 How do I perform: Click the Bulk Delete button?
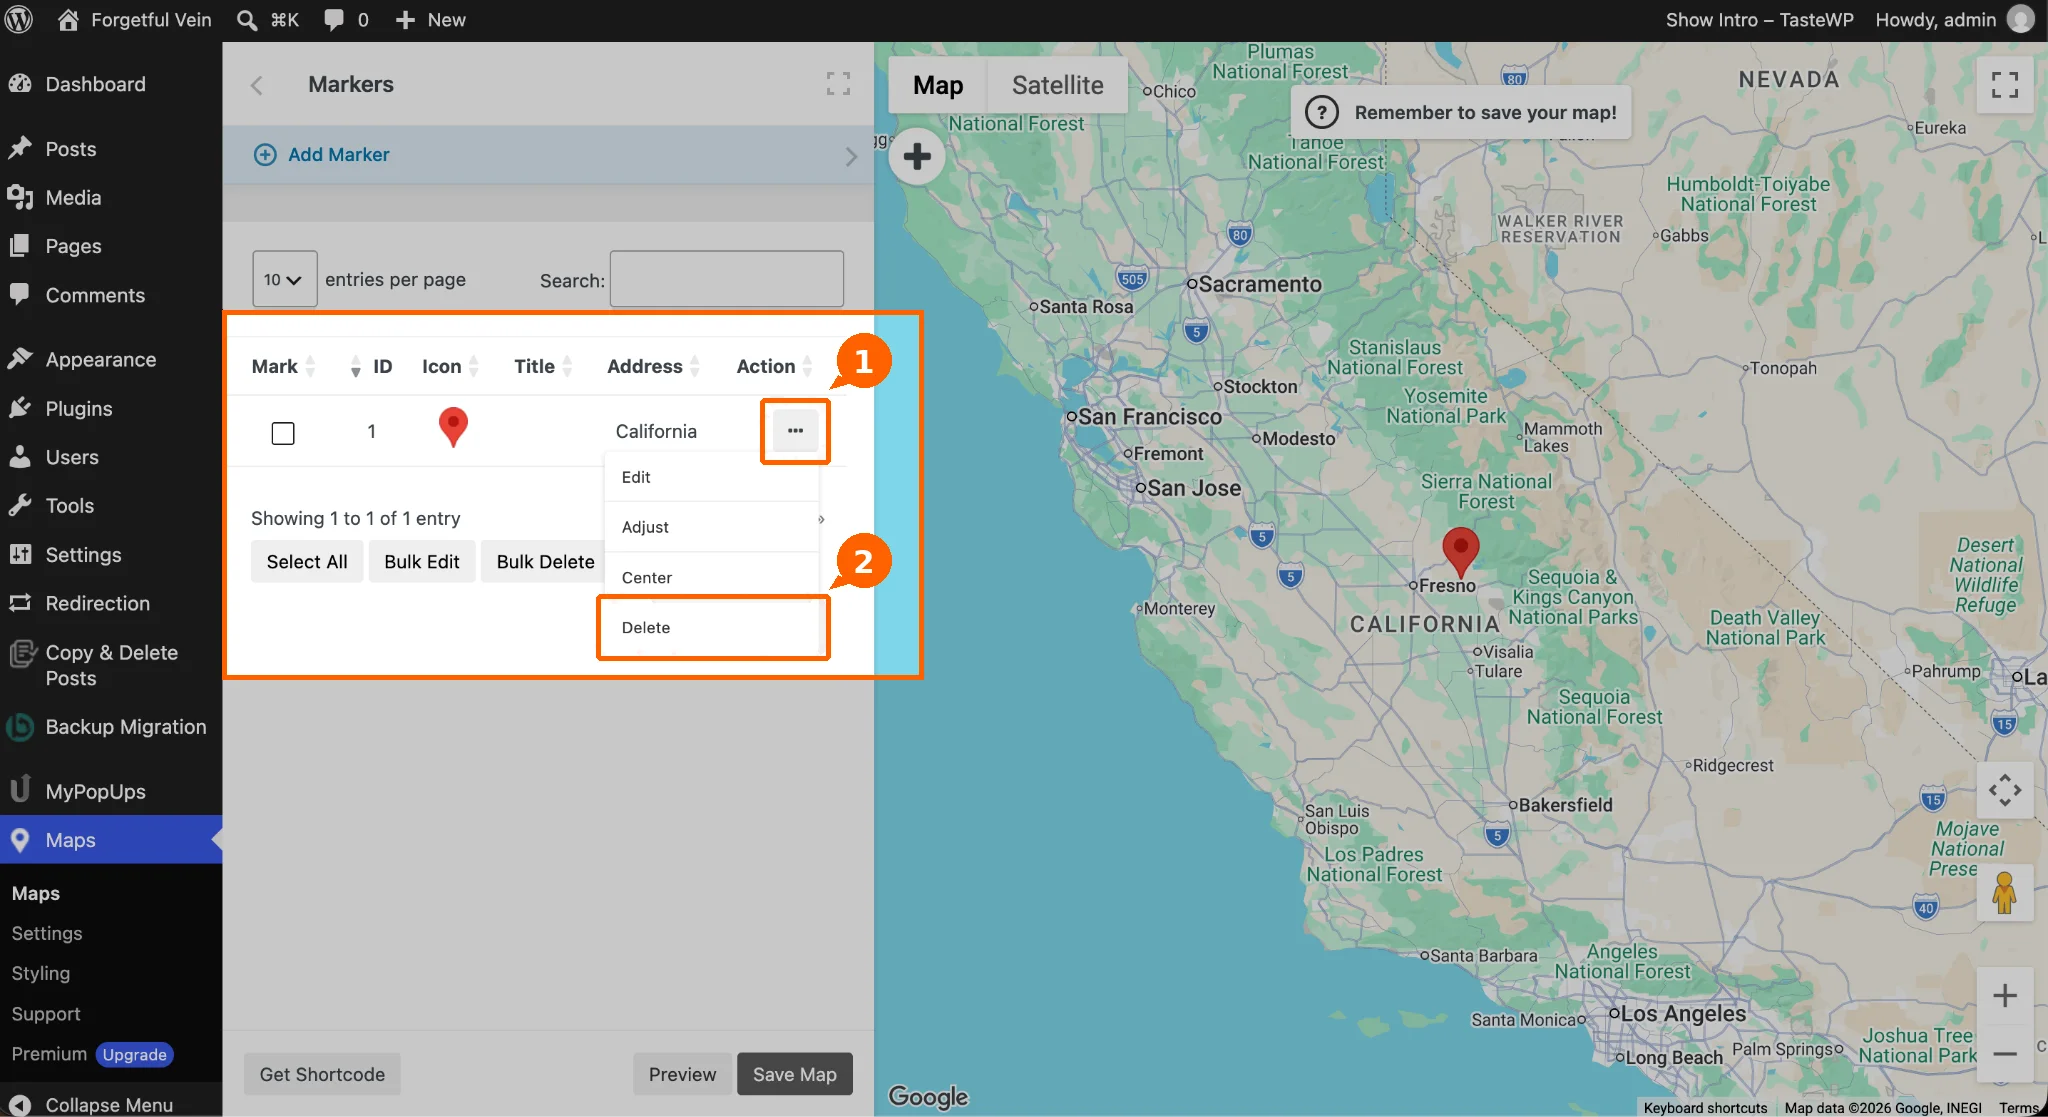(545, 562)
